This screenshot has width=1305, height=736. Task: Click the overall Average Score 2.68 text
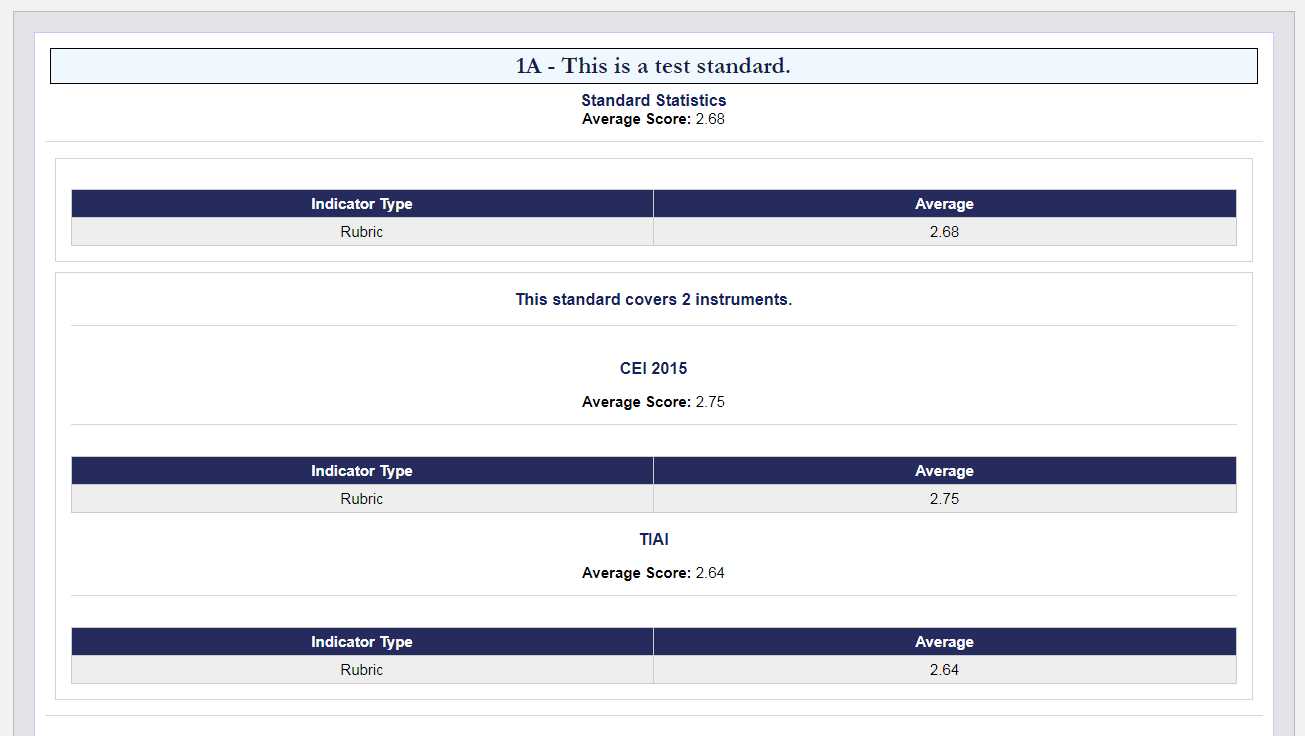(x=653, y=119)
